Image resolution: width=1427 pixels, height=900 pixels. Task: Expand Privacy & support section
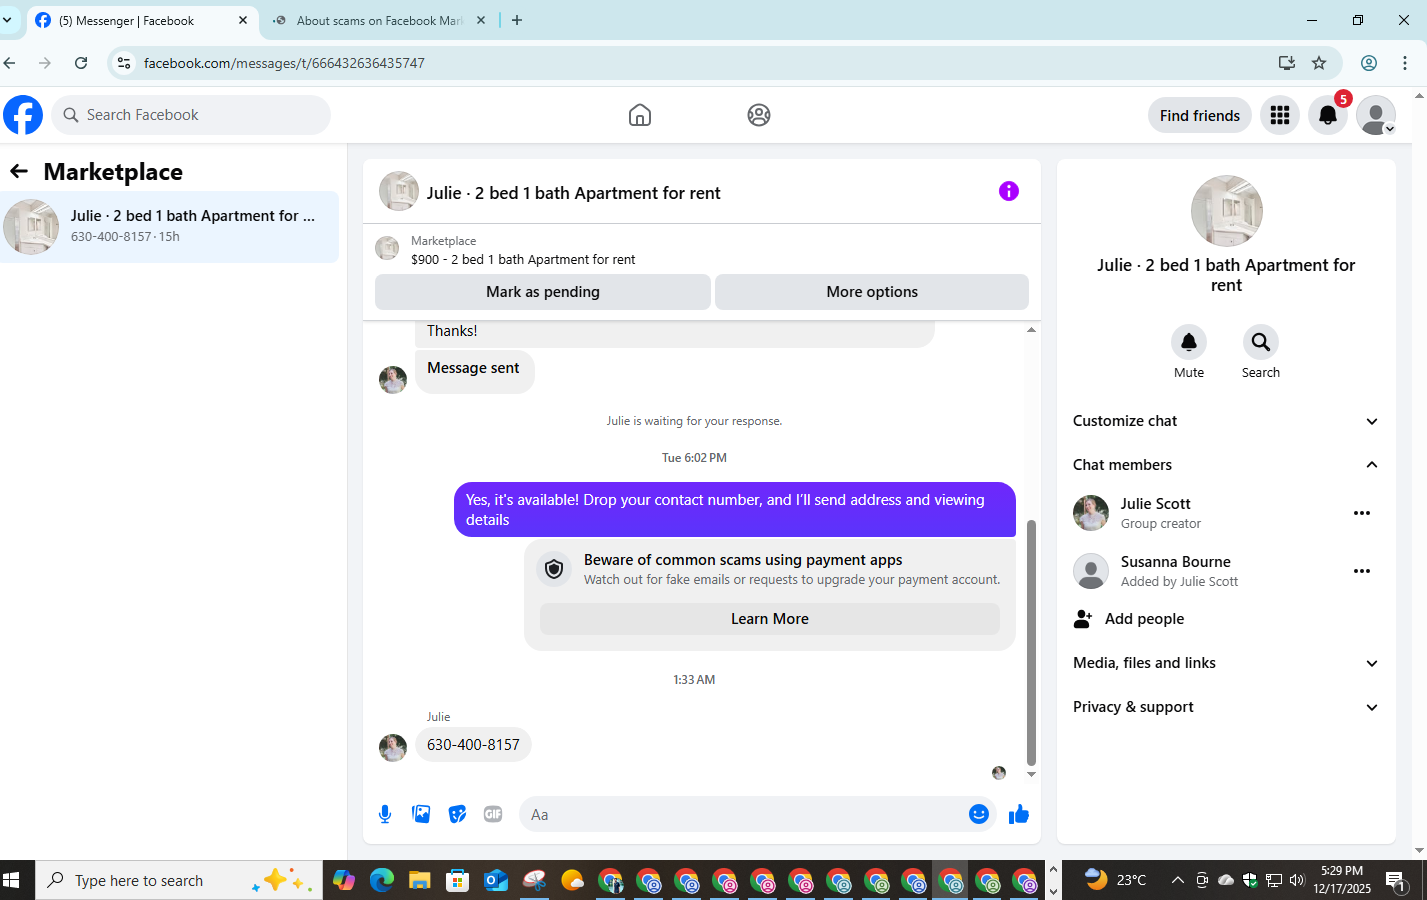[x=1226, y=707]
